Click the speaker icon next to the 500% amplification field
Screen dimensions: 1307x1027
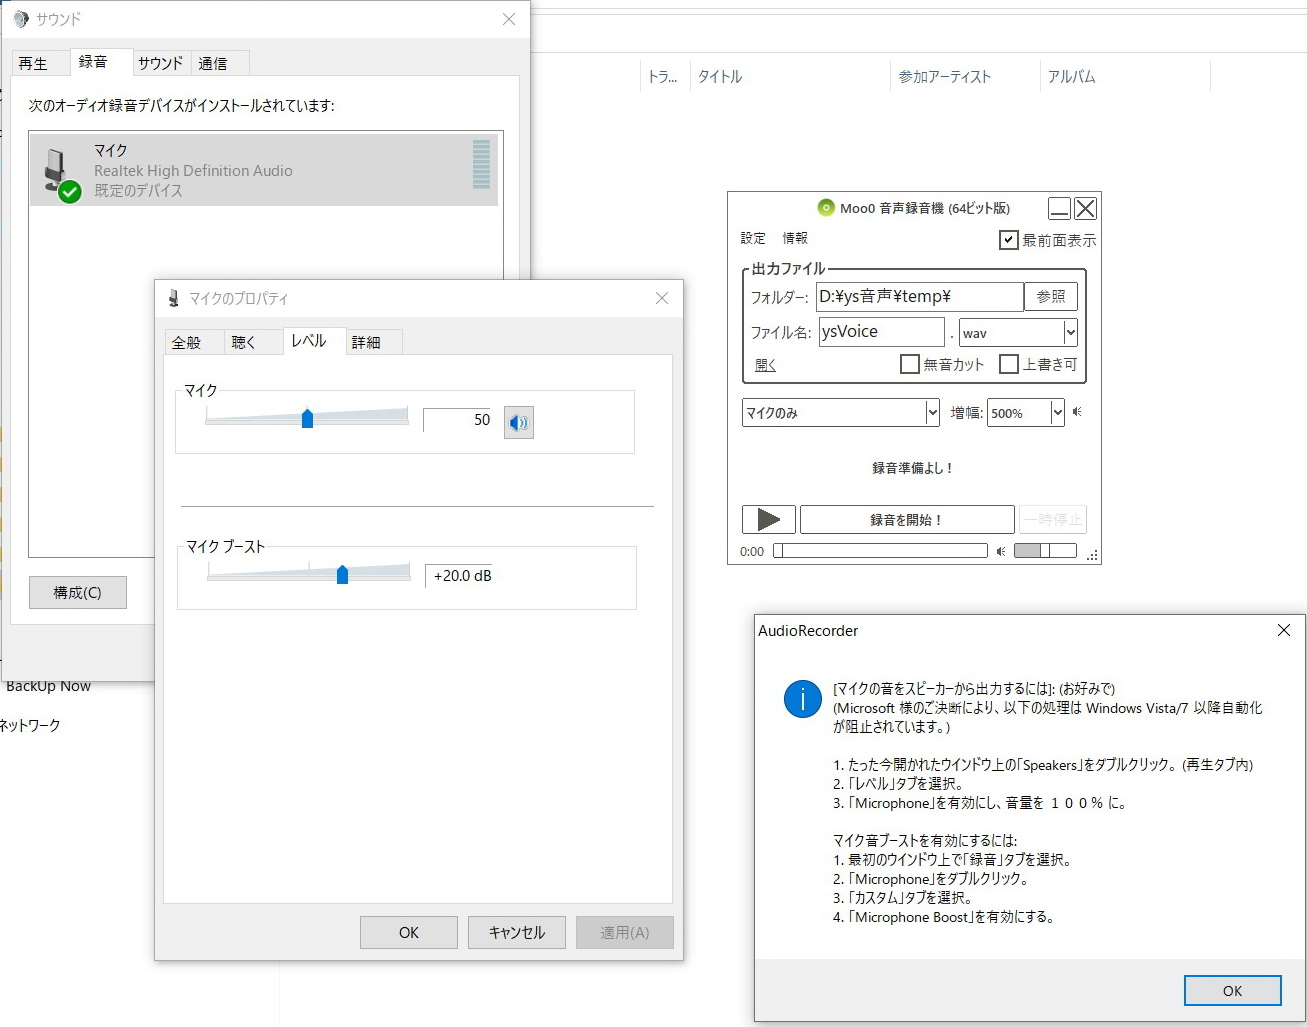click(x=1077, y=412)
